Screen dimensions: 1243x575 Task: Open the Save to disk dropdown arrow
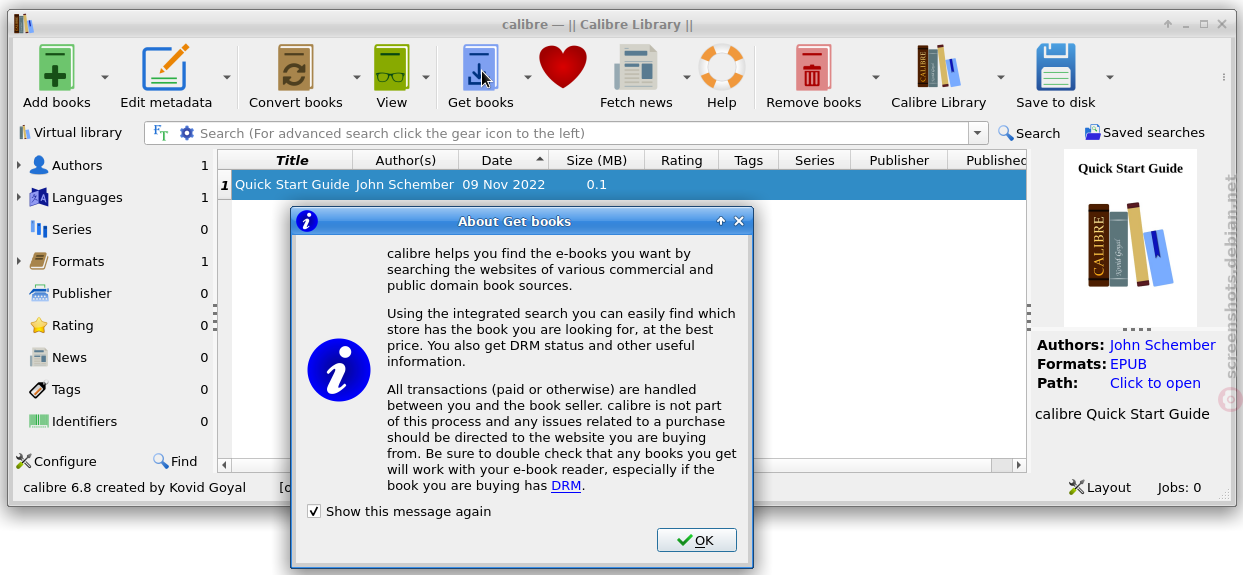(1109, 77)
